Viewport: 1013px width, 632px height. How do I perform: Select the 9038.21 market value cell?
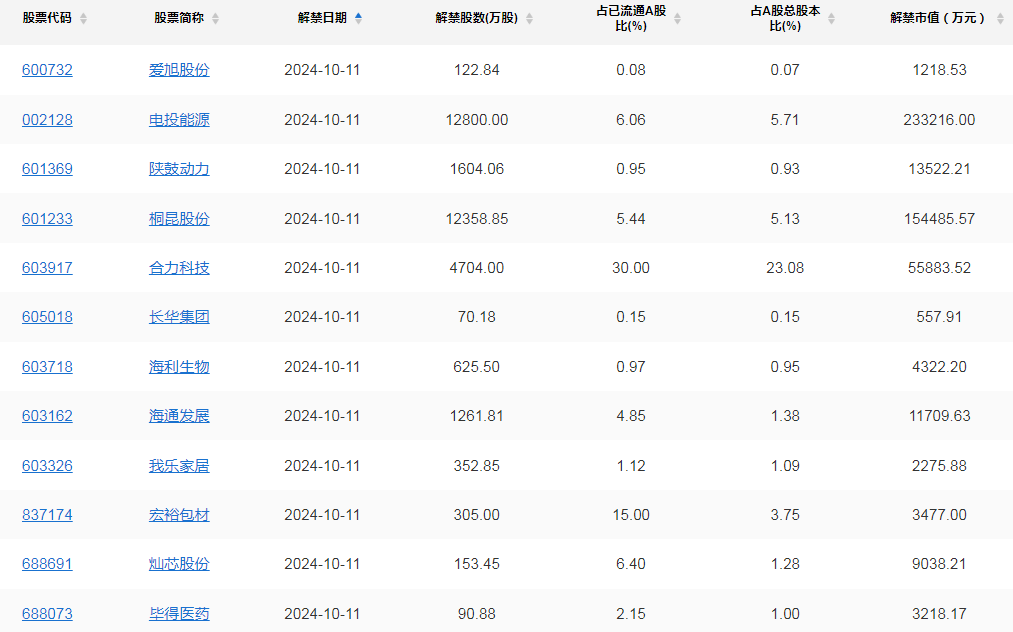coord(939,564)
